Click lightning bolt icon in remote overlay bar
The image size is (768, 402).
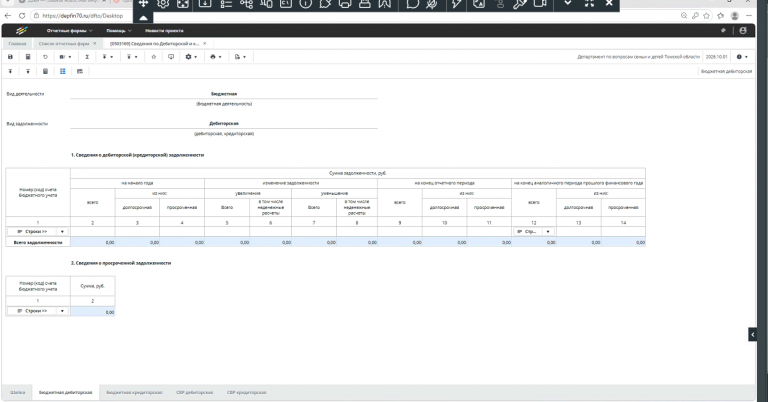456,4
